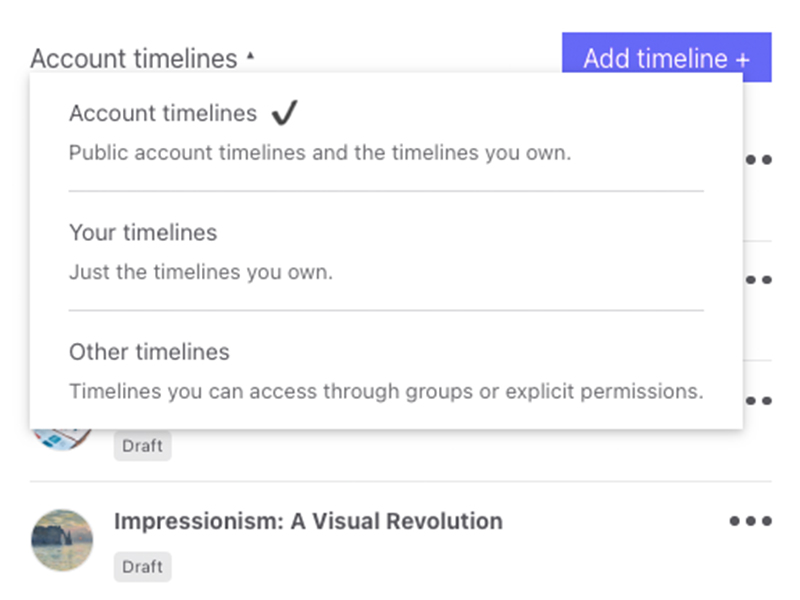
Task: Open the second row's three-dot menu
Action: [758, 280]
